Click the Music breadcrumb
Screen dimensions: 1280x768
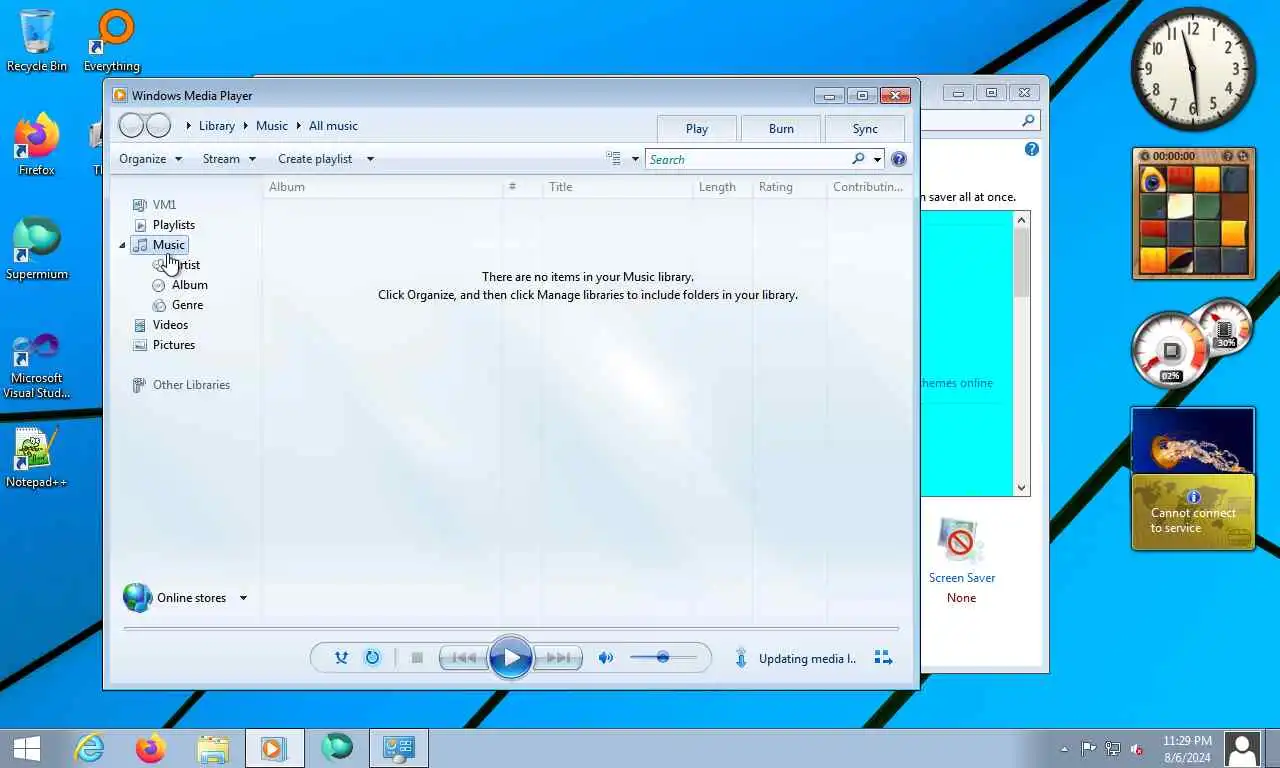coord(271,126)
